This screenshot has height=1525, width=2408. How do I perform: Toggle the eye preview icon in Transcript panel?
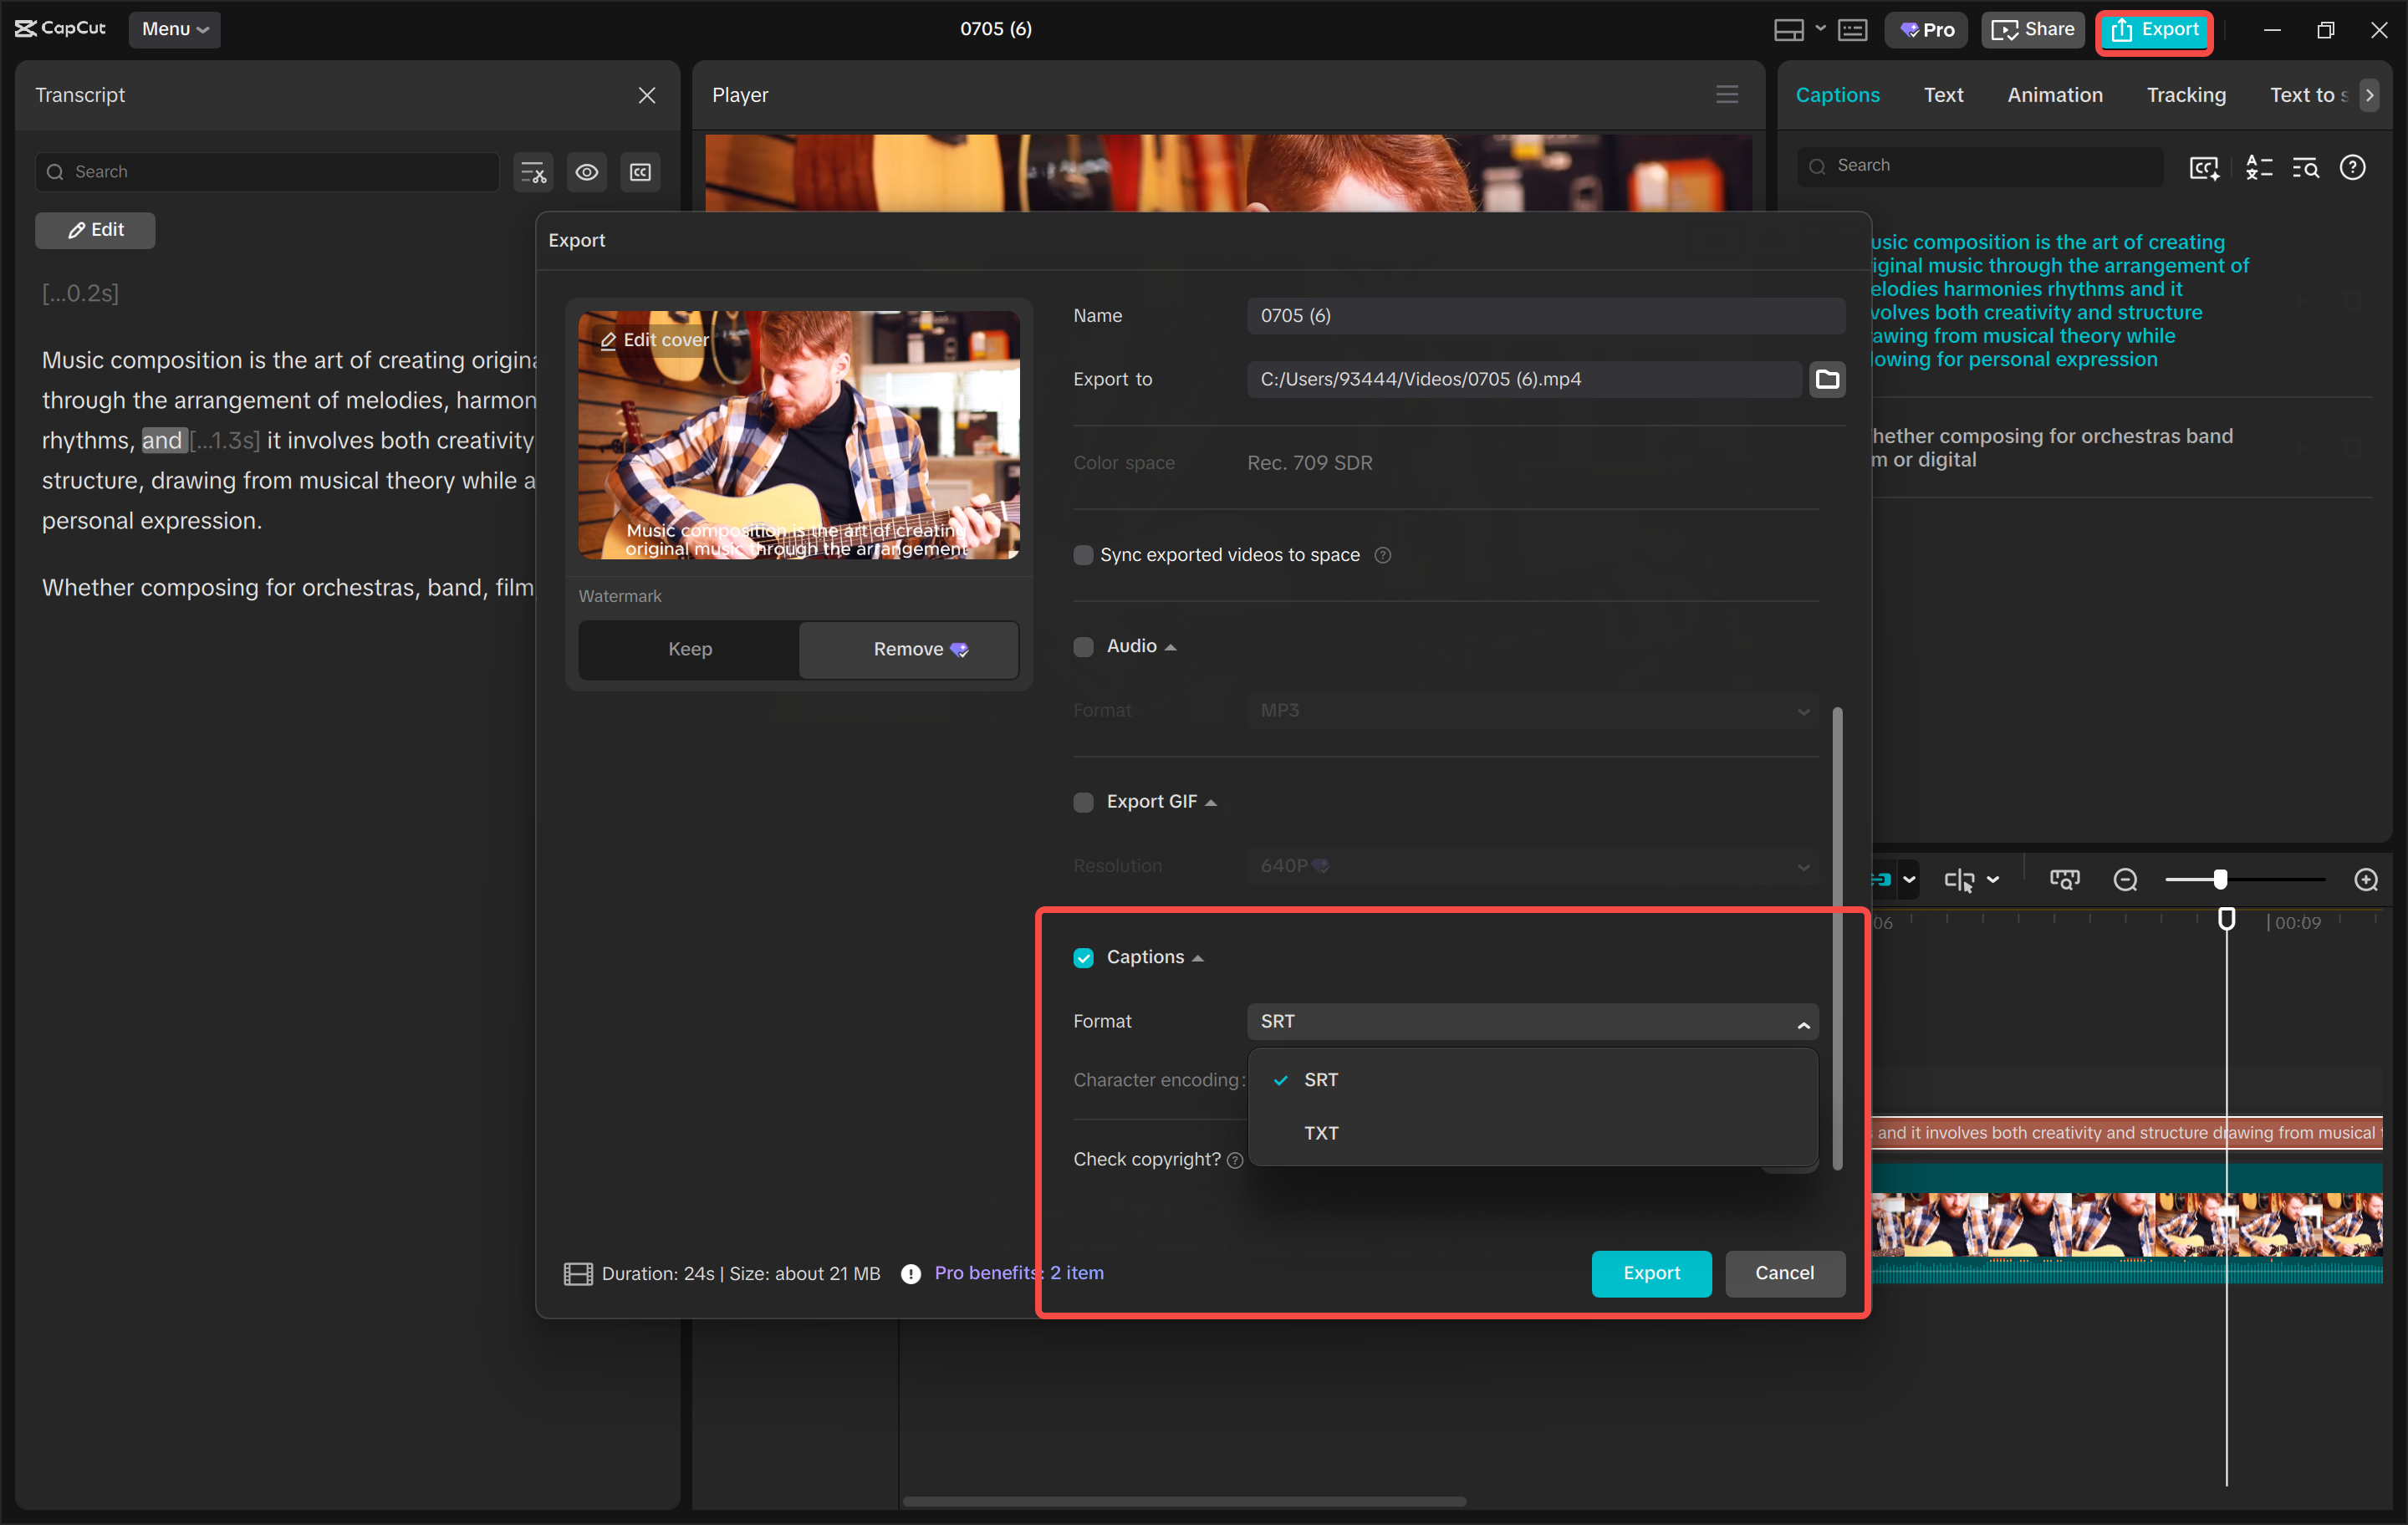point(587,172)
